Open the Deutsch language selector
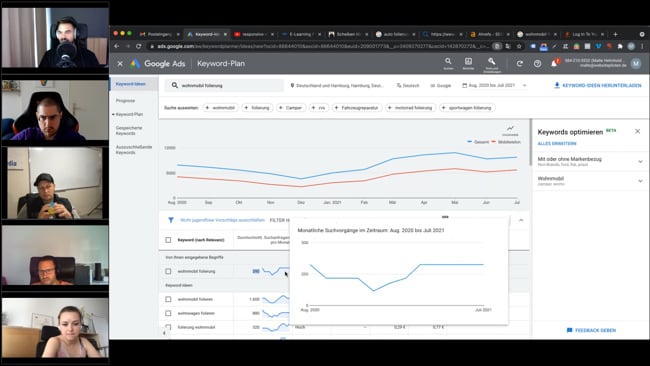 [407, 85]
